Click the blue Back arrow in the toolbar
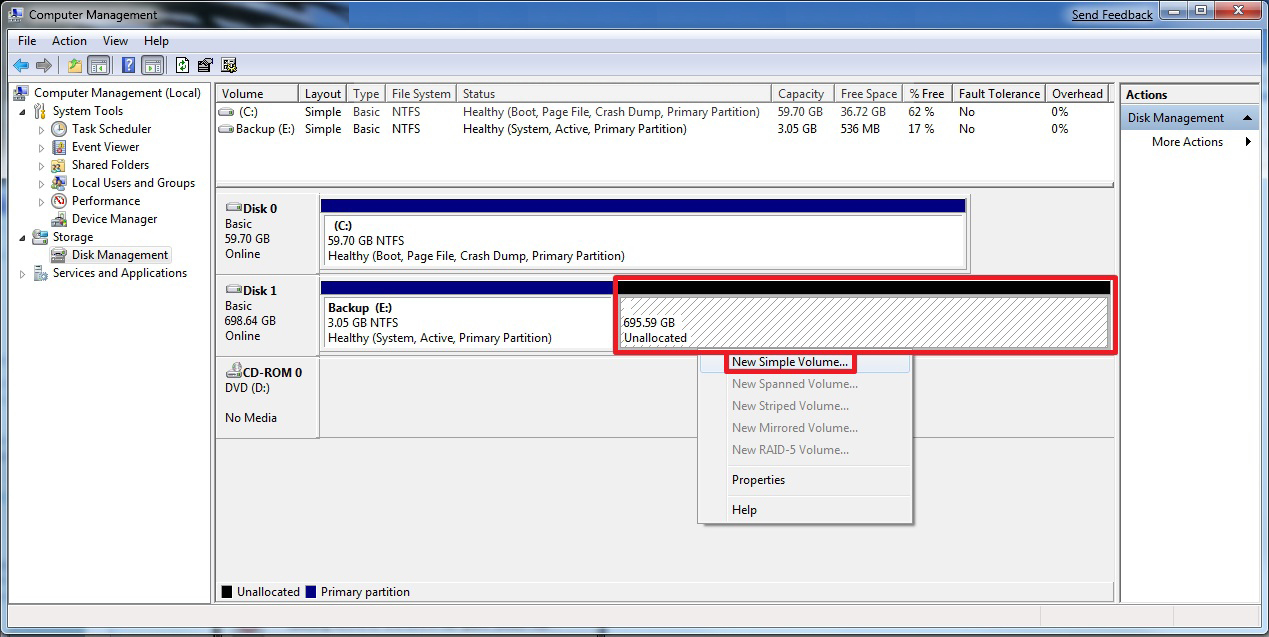The width and height of the screenshot is (1269, 637). coord(21,66)
